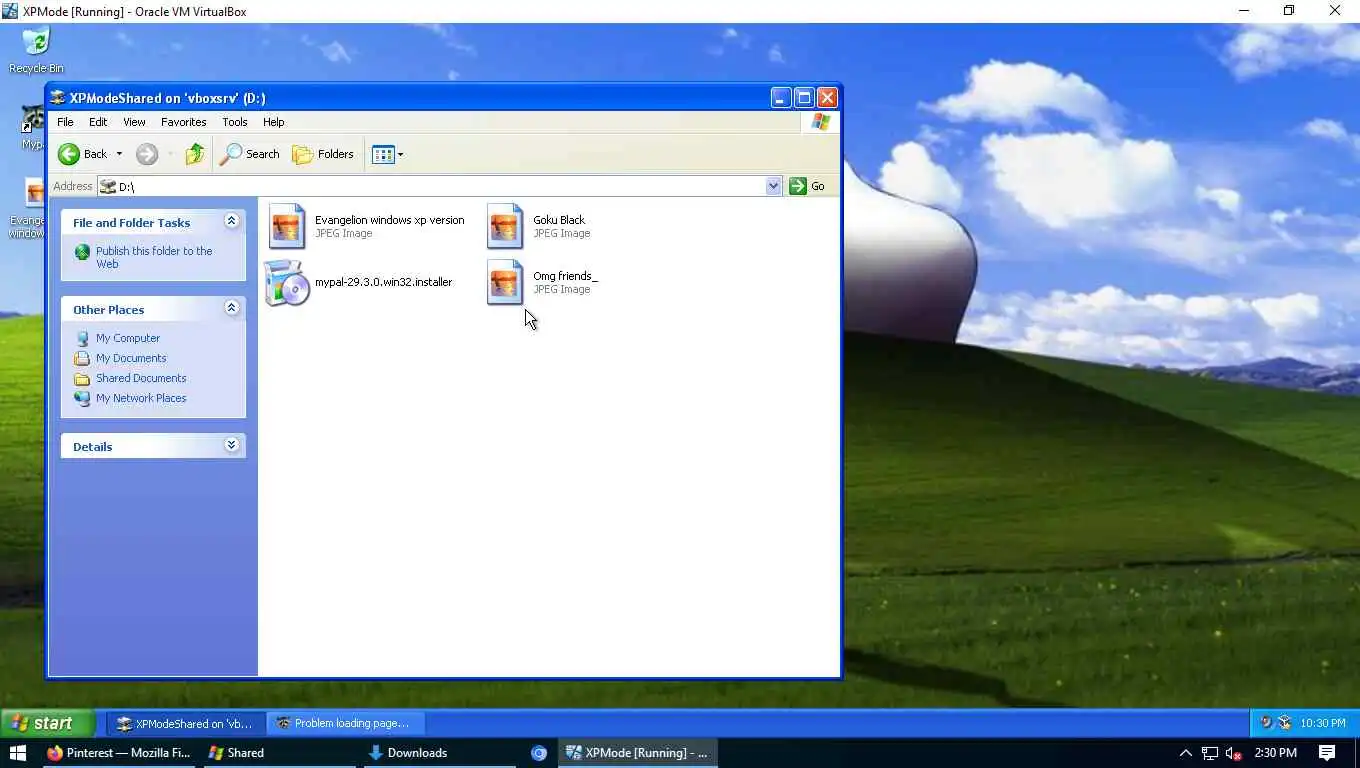Select the mypal installer disc icon

(287, 282)
